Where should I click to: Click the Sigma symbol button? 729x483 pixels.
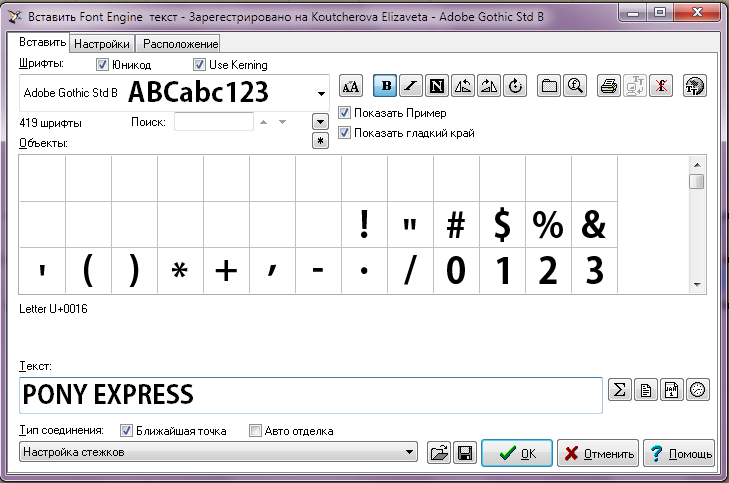click(x=620, y=392)
